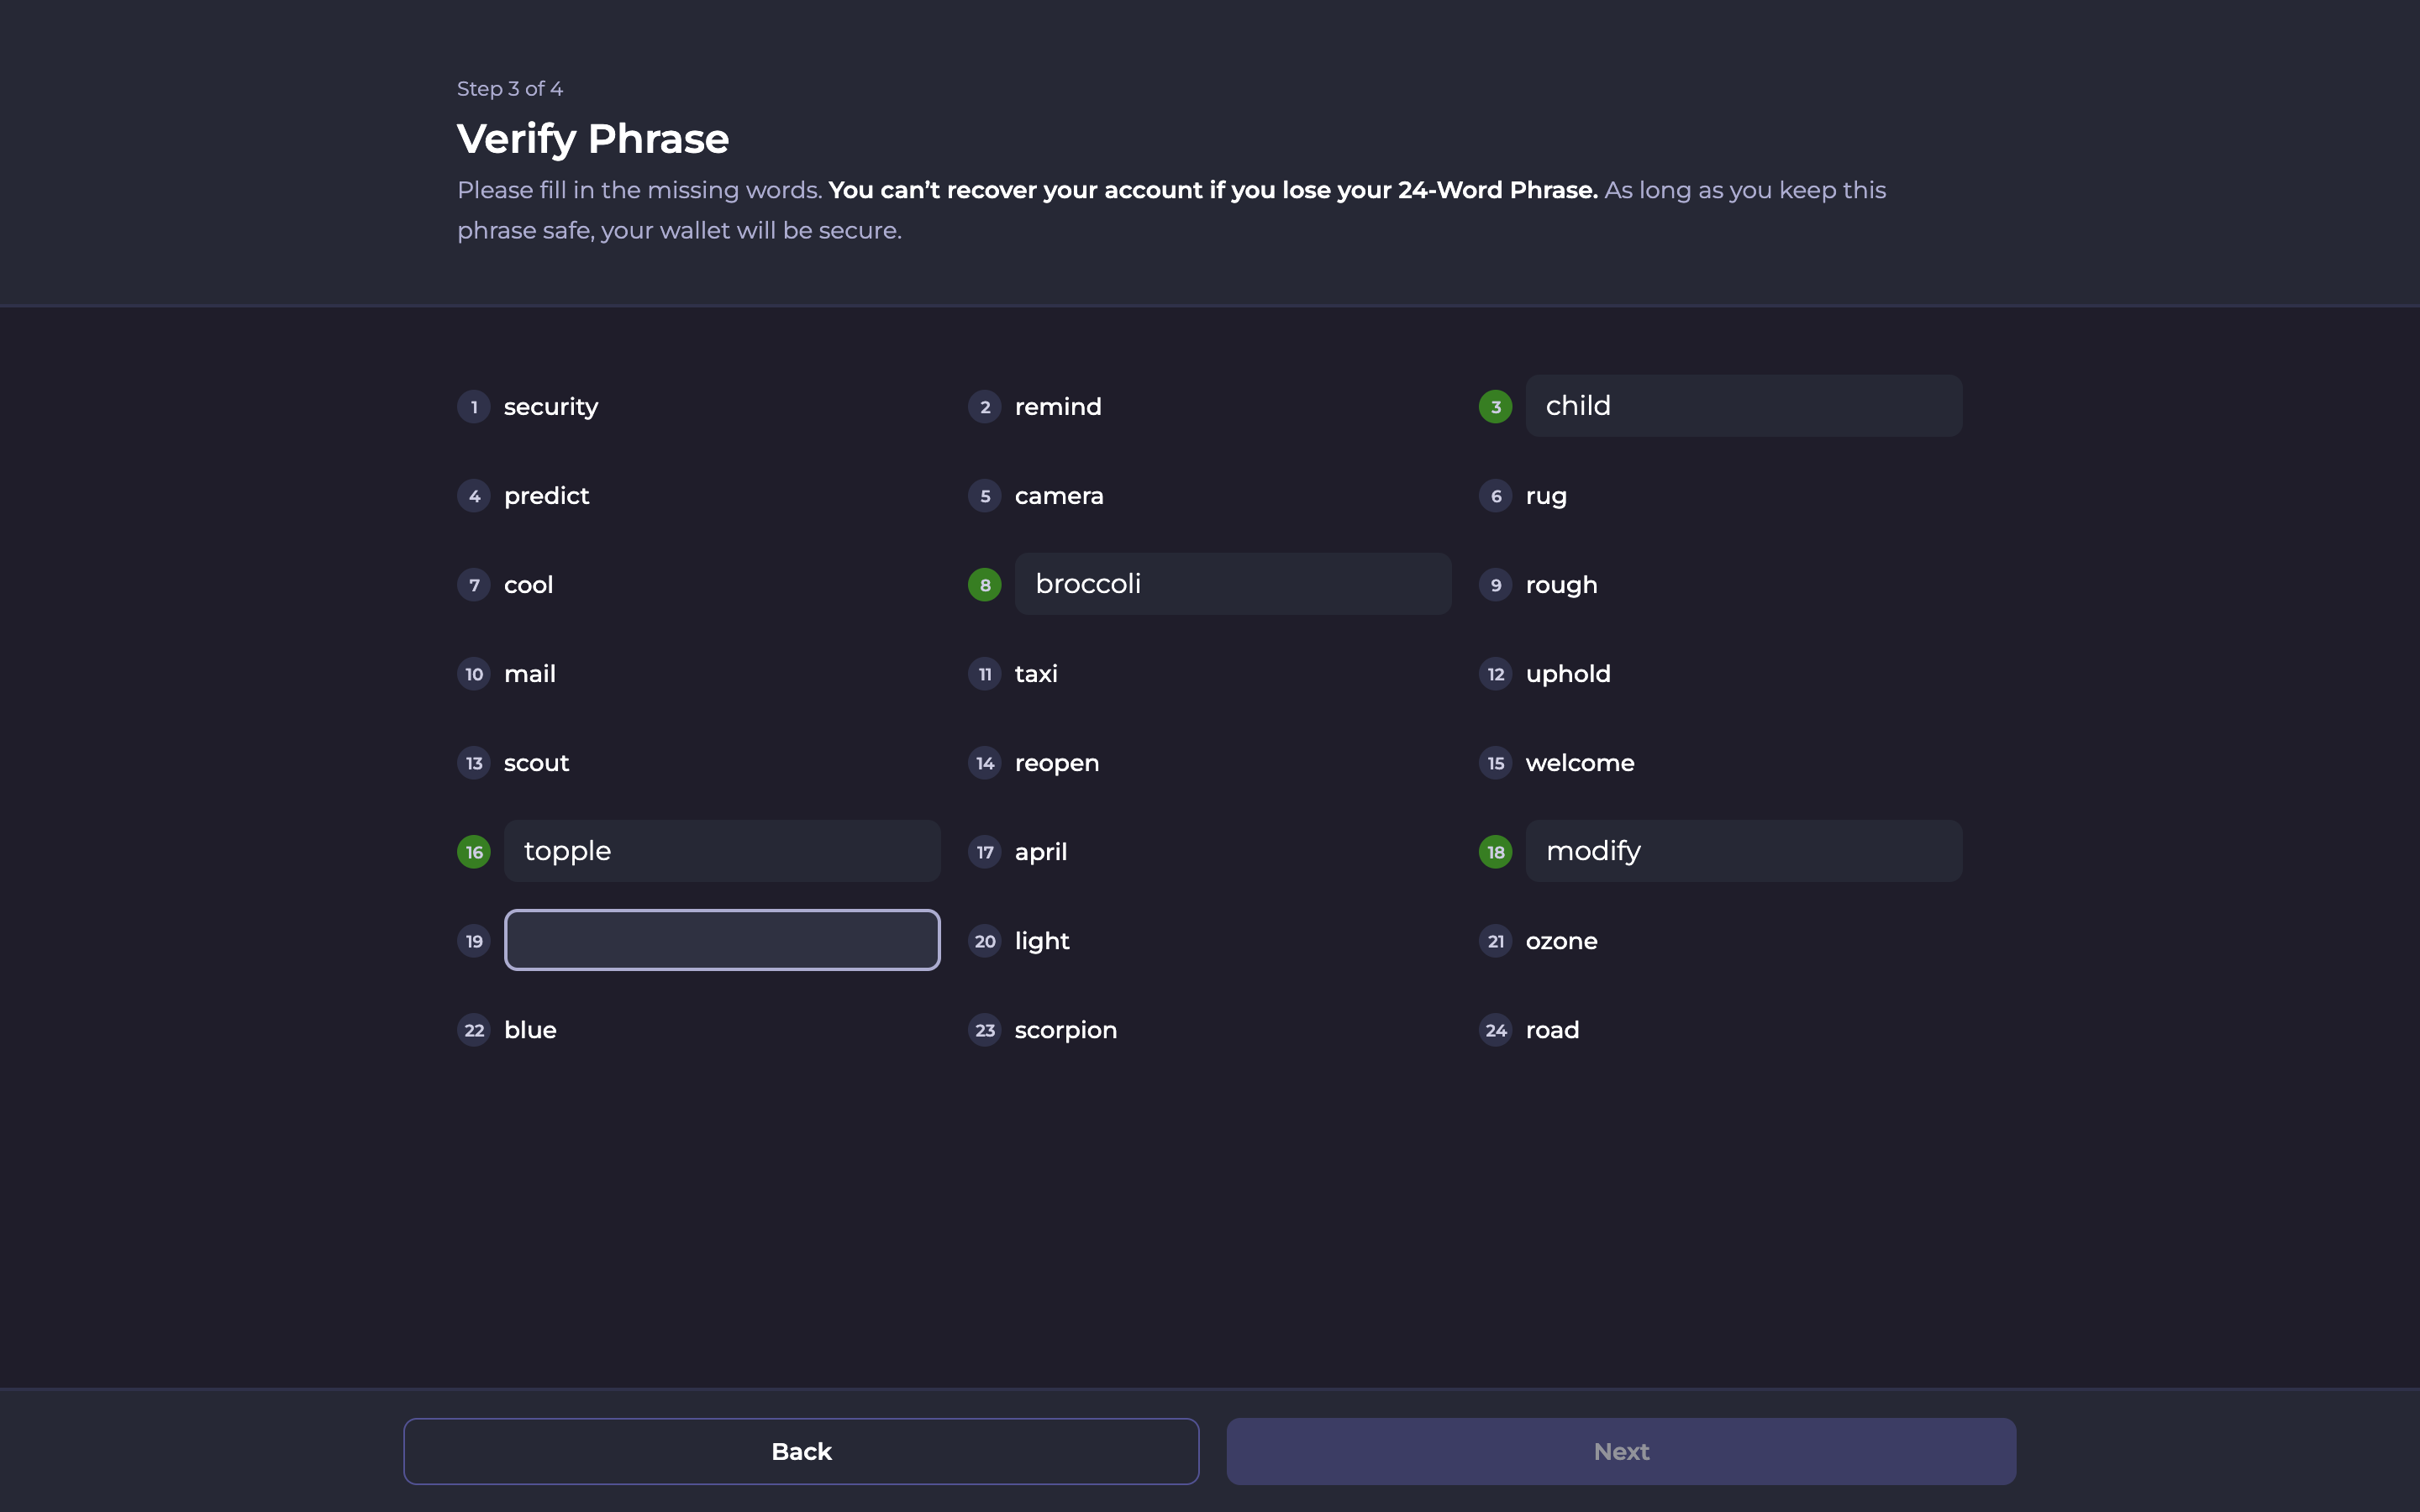Click the number 1 badge beside security
Viewport: 2420px width, 1512px height.
point(474,407)
